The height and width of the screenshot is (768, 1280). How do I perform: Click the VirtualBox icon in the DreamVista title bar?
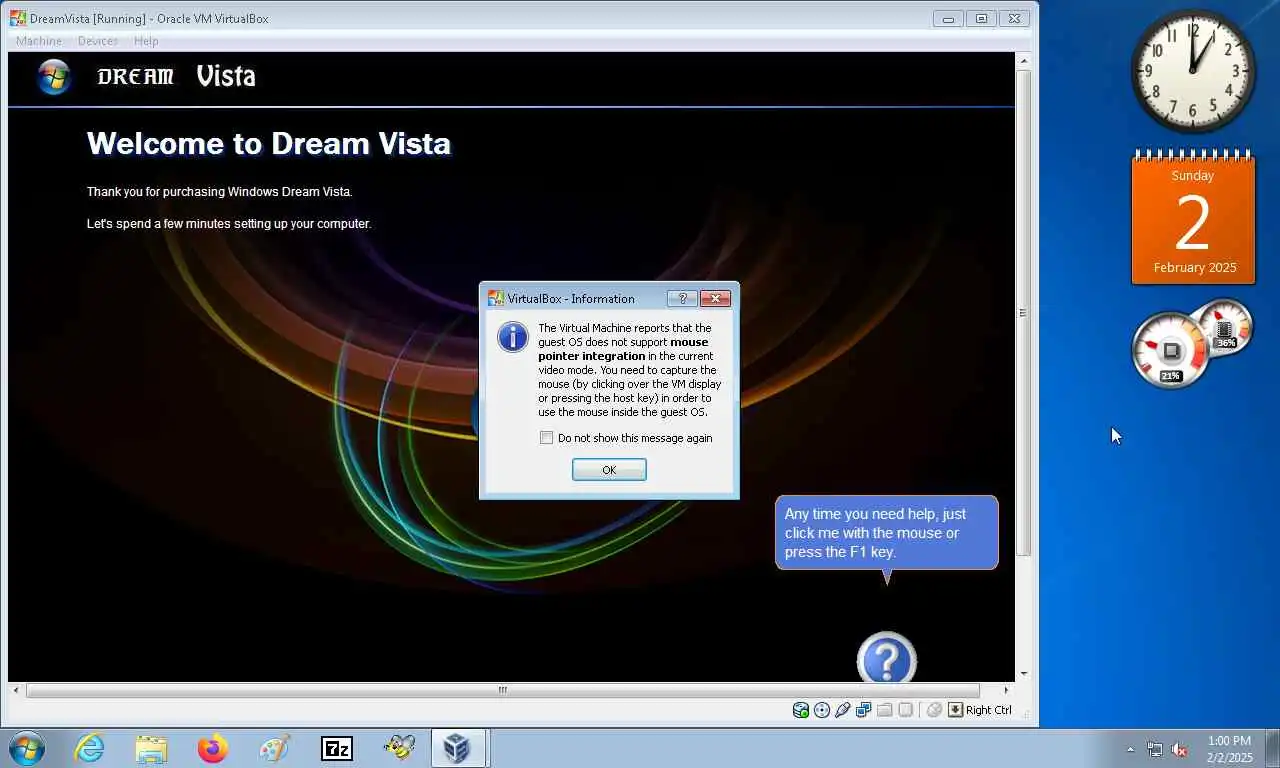coord(18,18)
